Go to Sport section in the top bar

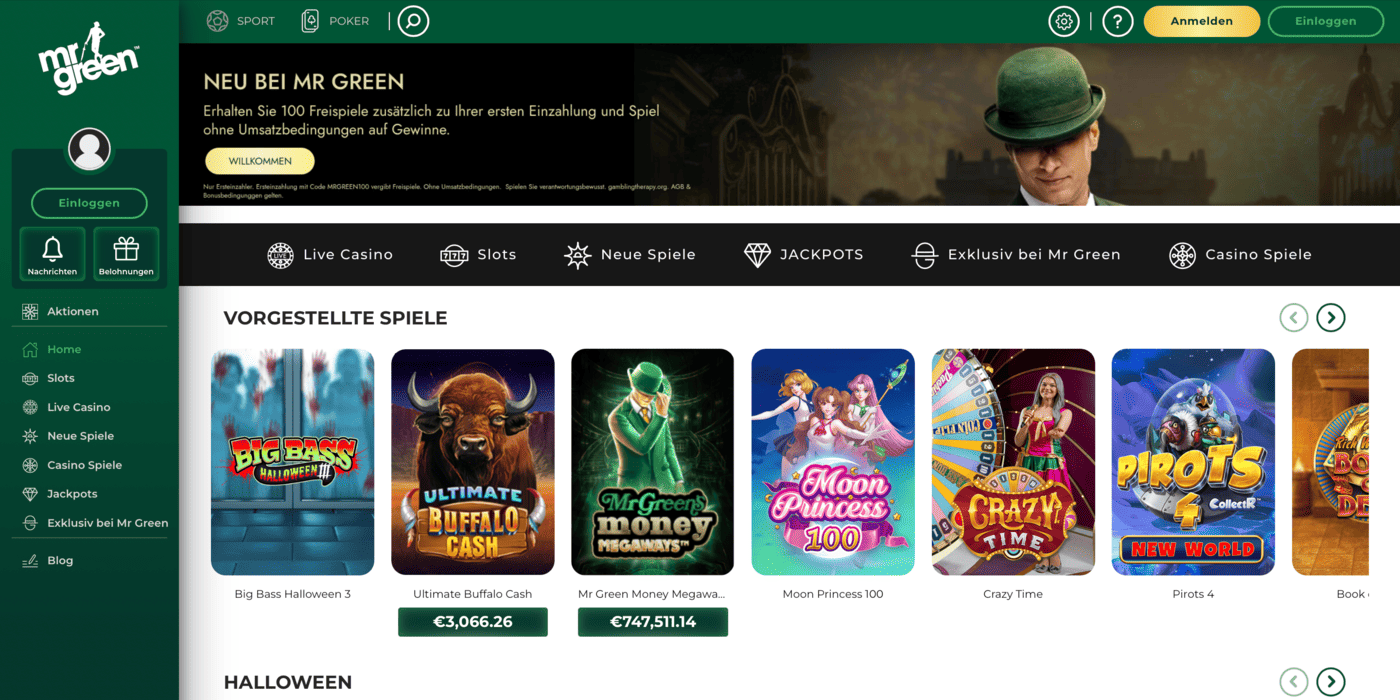pos(240,21)
